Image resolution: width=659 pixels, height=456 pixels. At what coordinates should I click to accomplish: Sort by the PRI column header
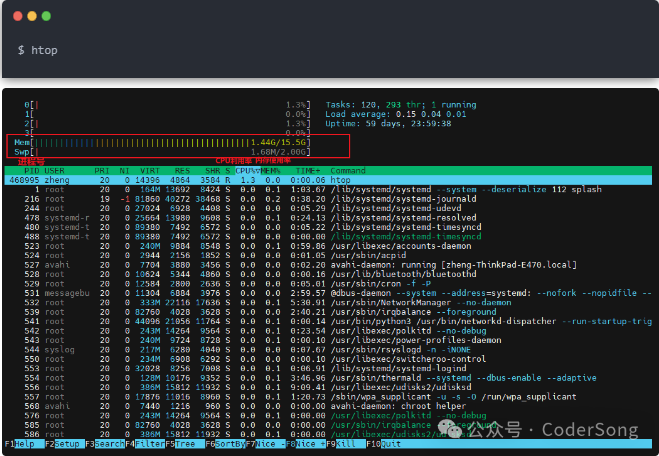tap(102, 171)
